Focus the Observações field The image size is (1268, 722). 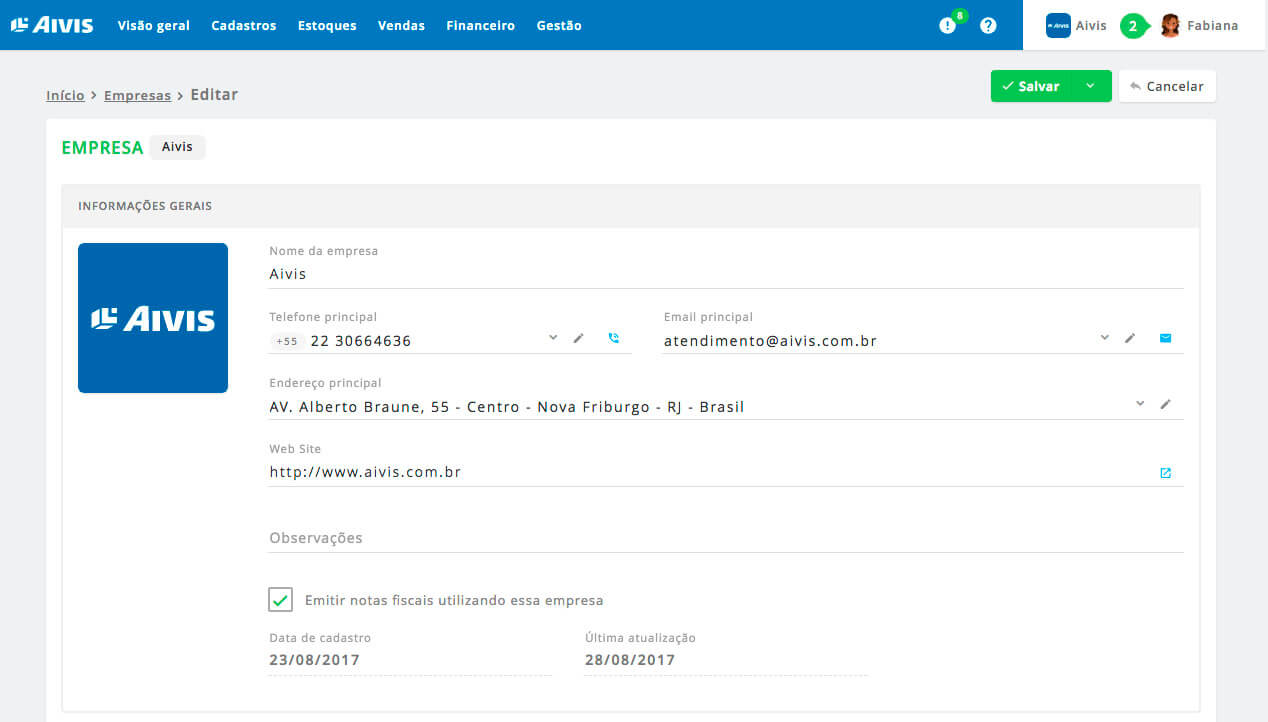pyautogui.click(x=726, y=538)
